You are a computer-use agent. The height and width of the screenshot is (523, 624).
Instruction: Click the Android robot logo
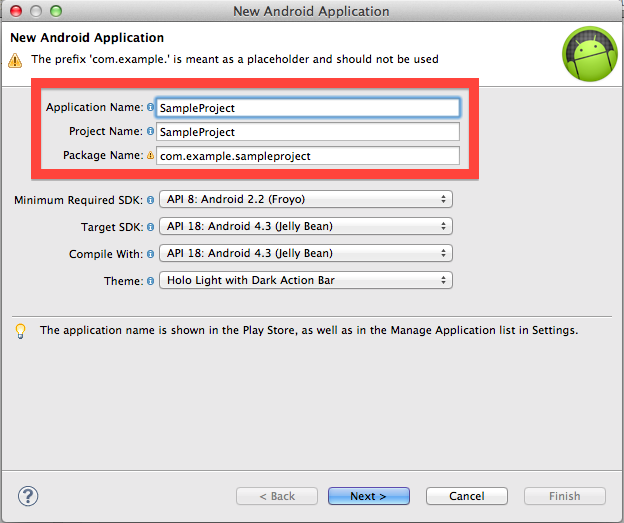click(590, 54)
